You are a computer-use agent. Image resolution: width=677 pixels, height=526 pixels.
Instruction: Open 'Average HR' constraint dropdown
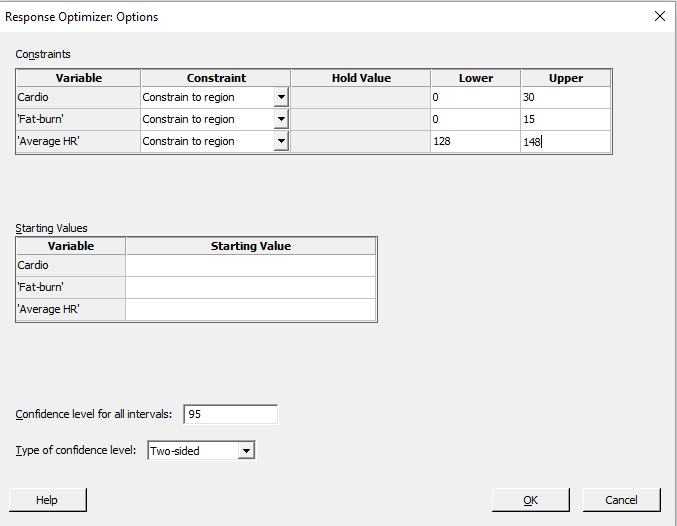point(281,142)
